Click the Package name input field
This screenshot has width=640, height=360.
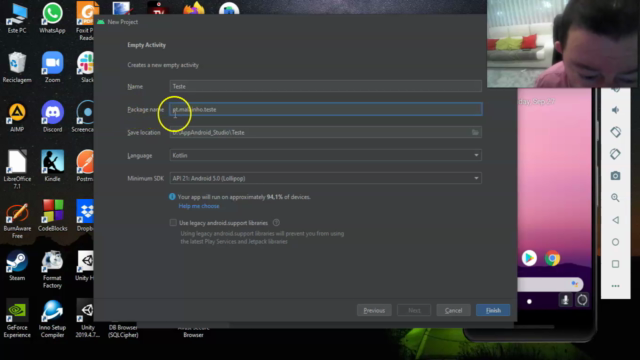click(x=326, y=109)
